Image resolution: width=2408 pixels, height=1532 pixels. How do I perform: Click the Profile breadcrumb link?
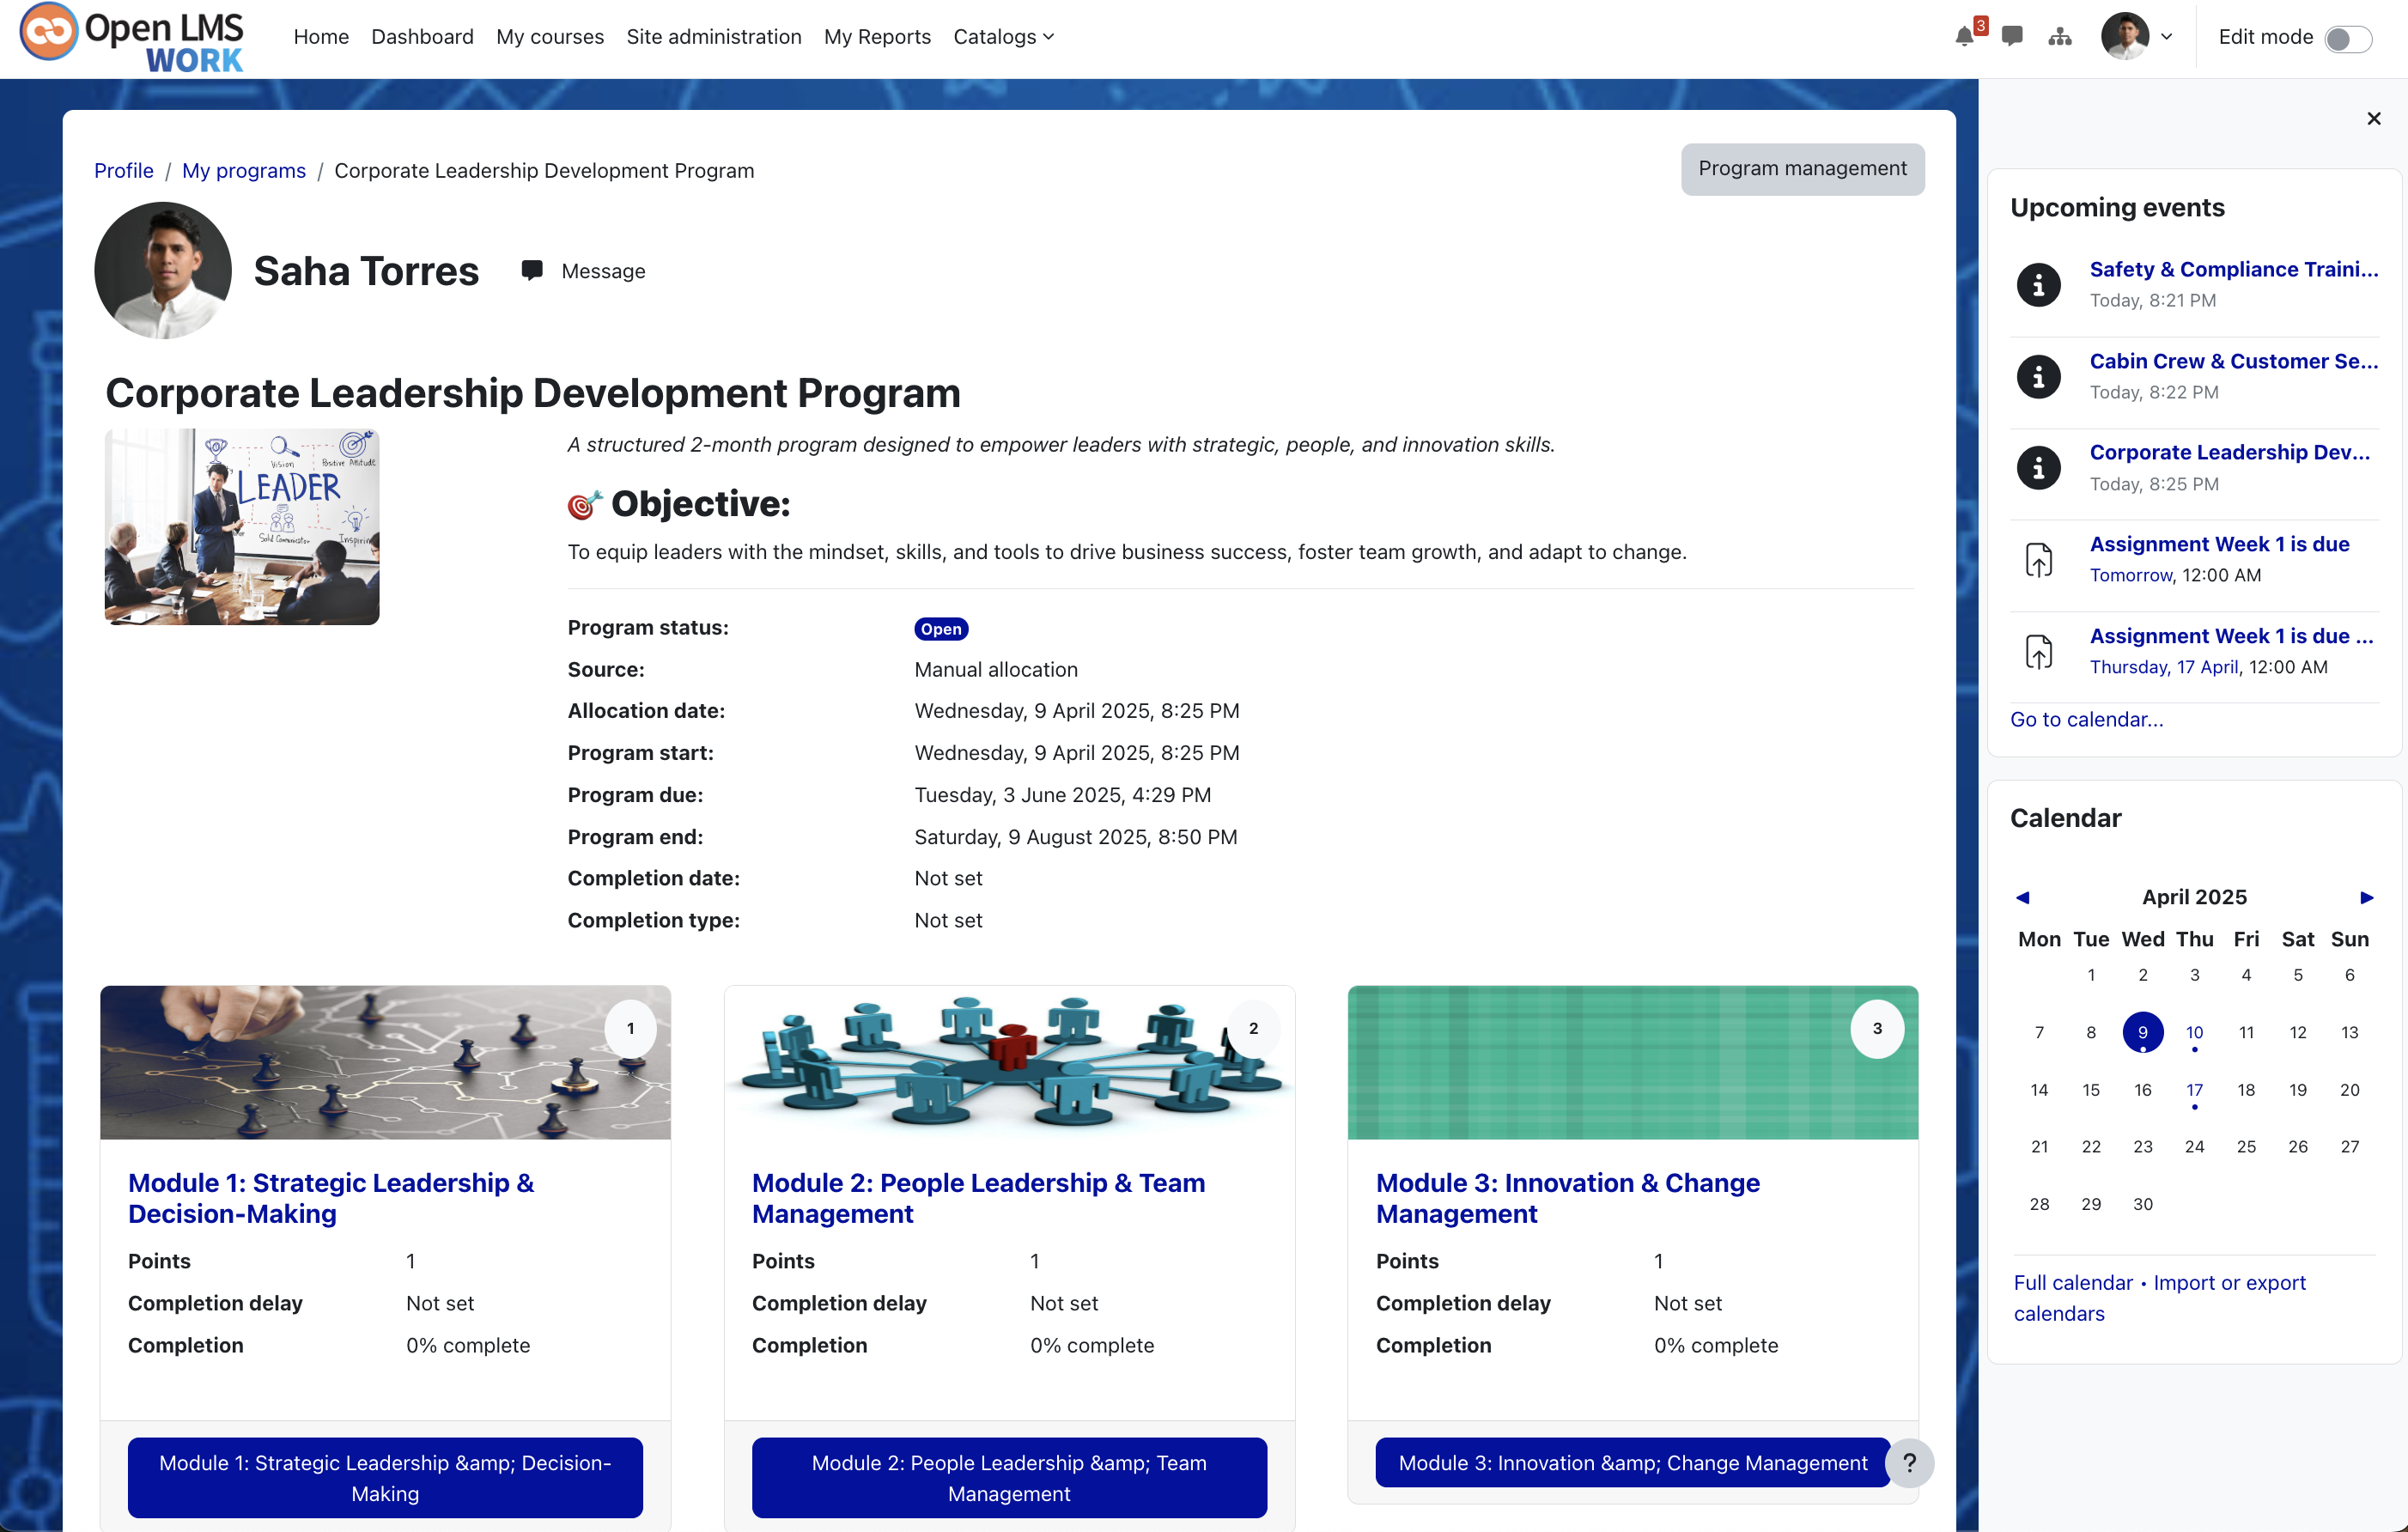[x=124, y=171]
